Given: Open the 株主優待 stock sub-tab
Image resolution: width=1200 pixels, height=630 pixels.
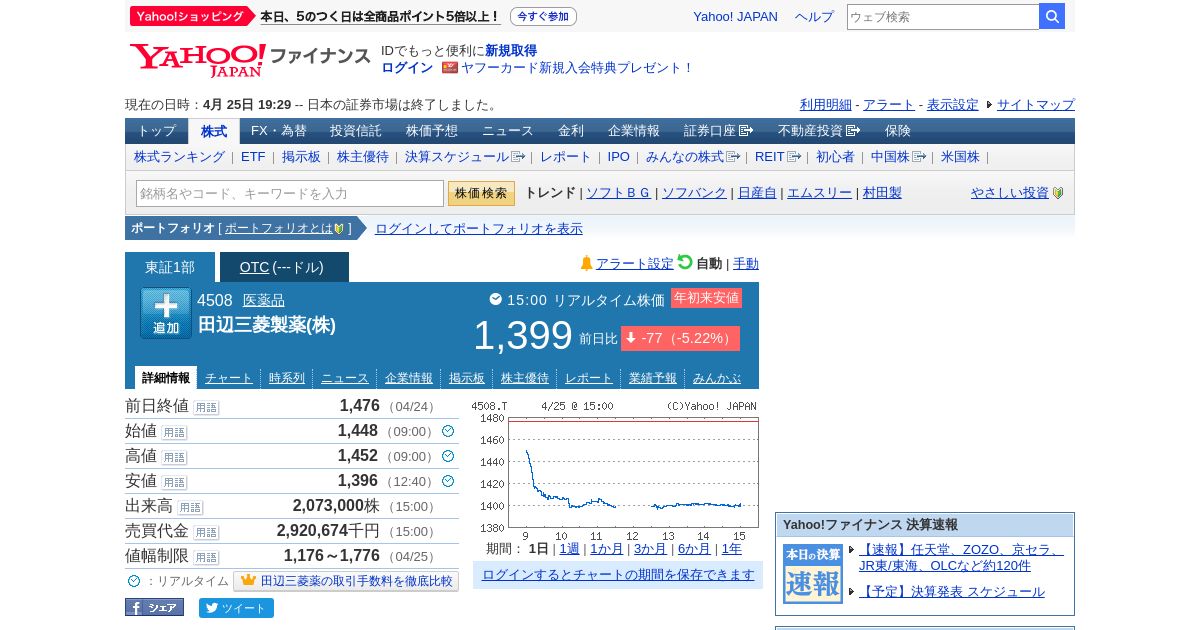Looking at the screenshot, I should (525, 378).
